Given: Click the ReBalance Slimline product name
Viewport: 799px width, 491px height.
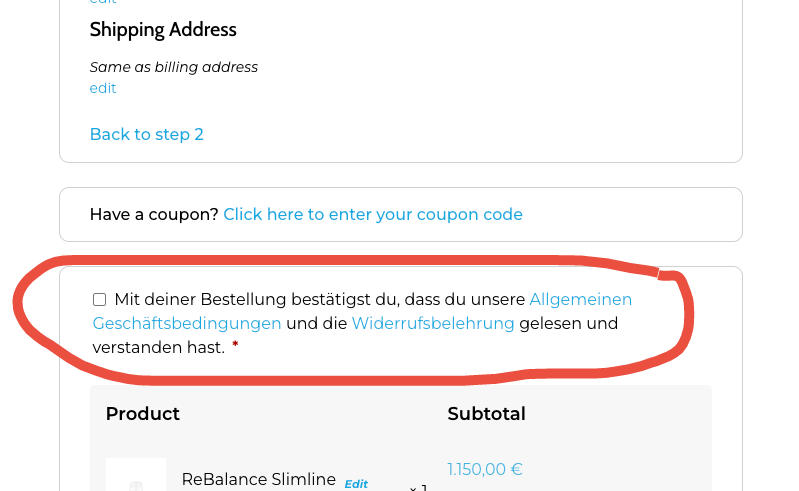Looking at the screenshot, I should coord(259,479).
